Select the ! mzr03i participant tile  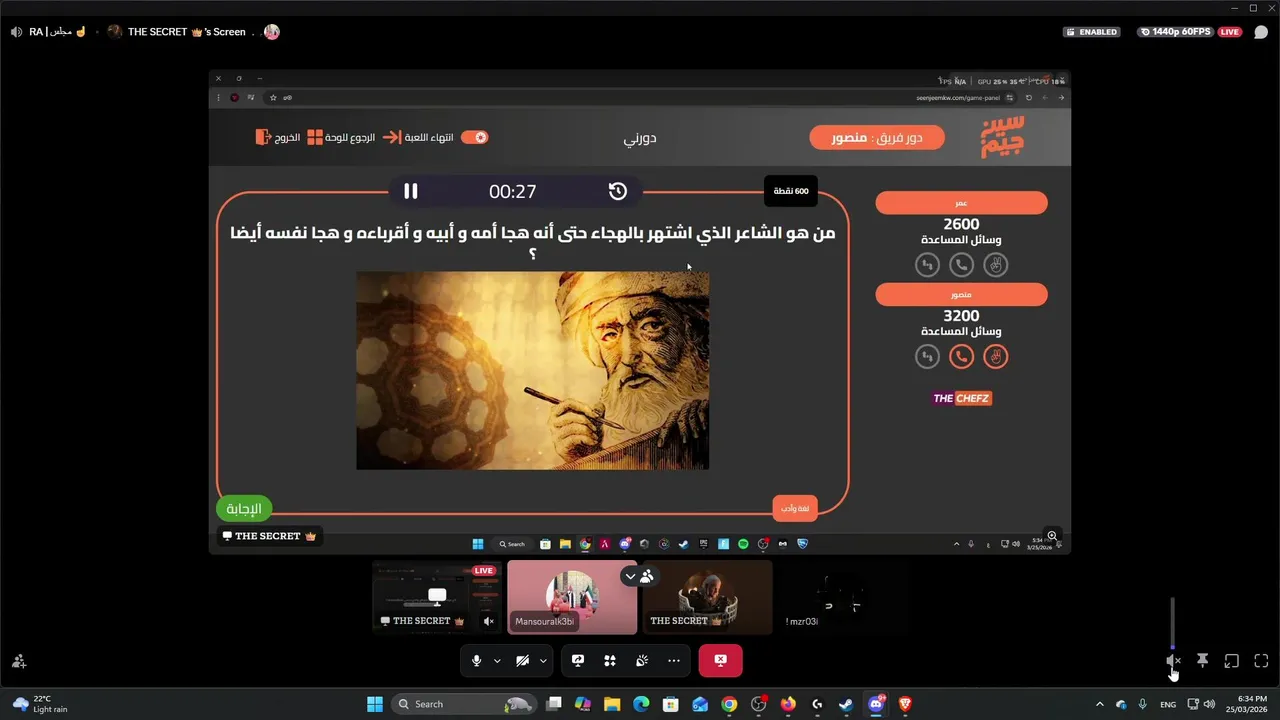pos(842,597)
